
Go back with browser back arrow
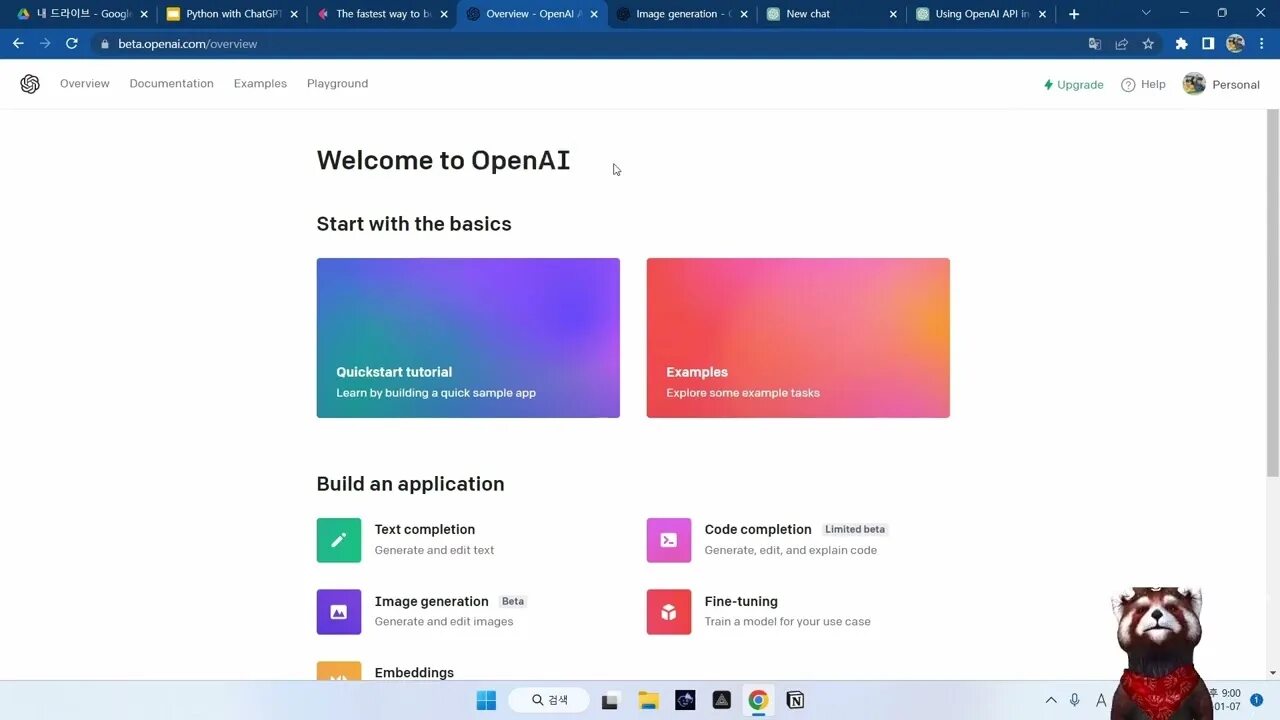coord(18,44)
